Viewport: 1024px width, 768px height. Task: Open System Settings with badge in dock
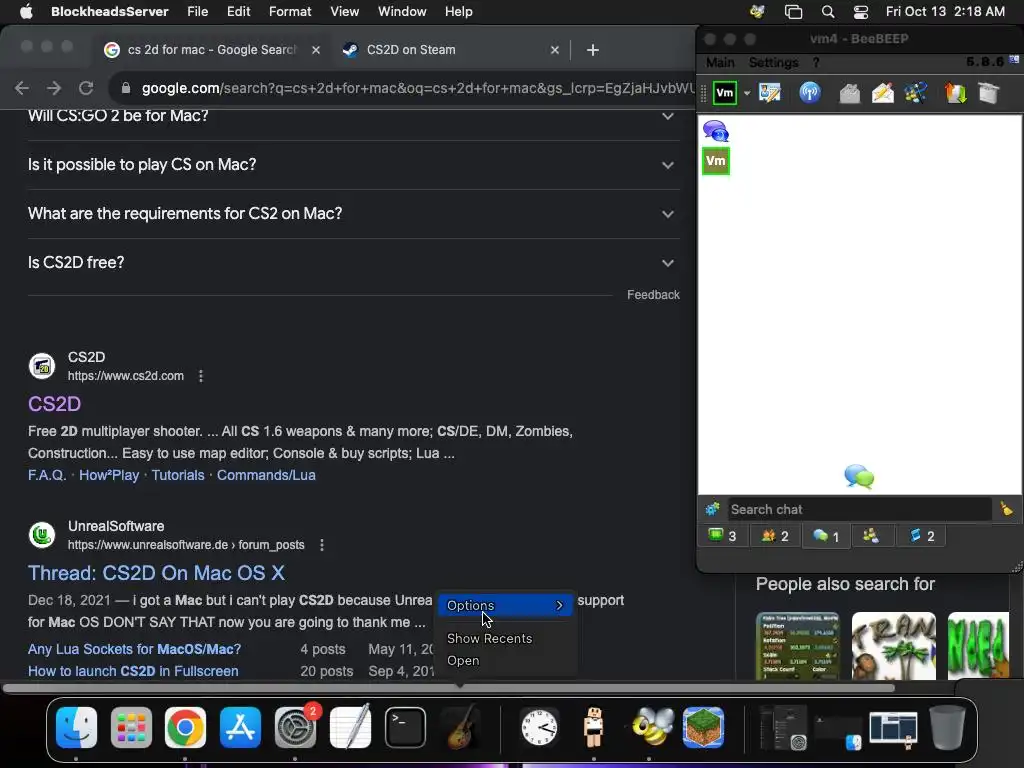(295, 727)
